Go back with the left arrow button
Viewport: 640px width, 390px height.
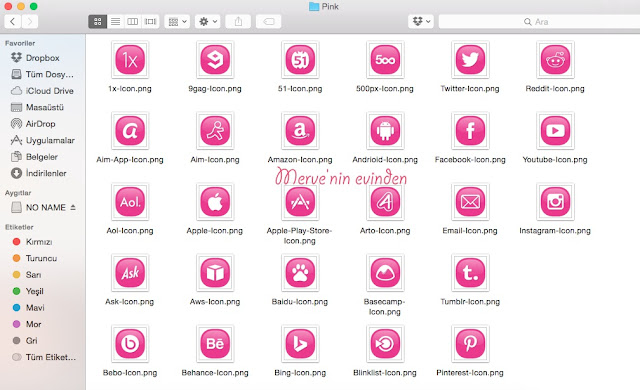click(13, 22)
